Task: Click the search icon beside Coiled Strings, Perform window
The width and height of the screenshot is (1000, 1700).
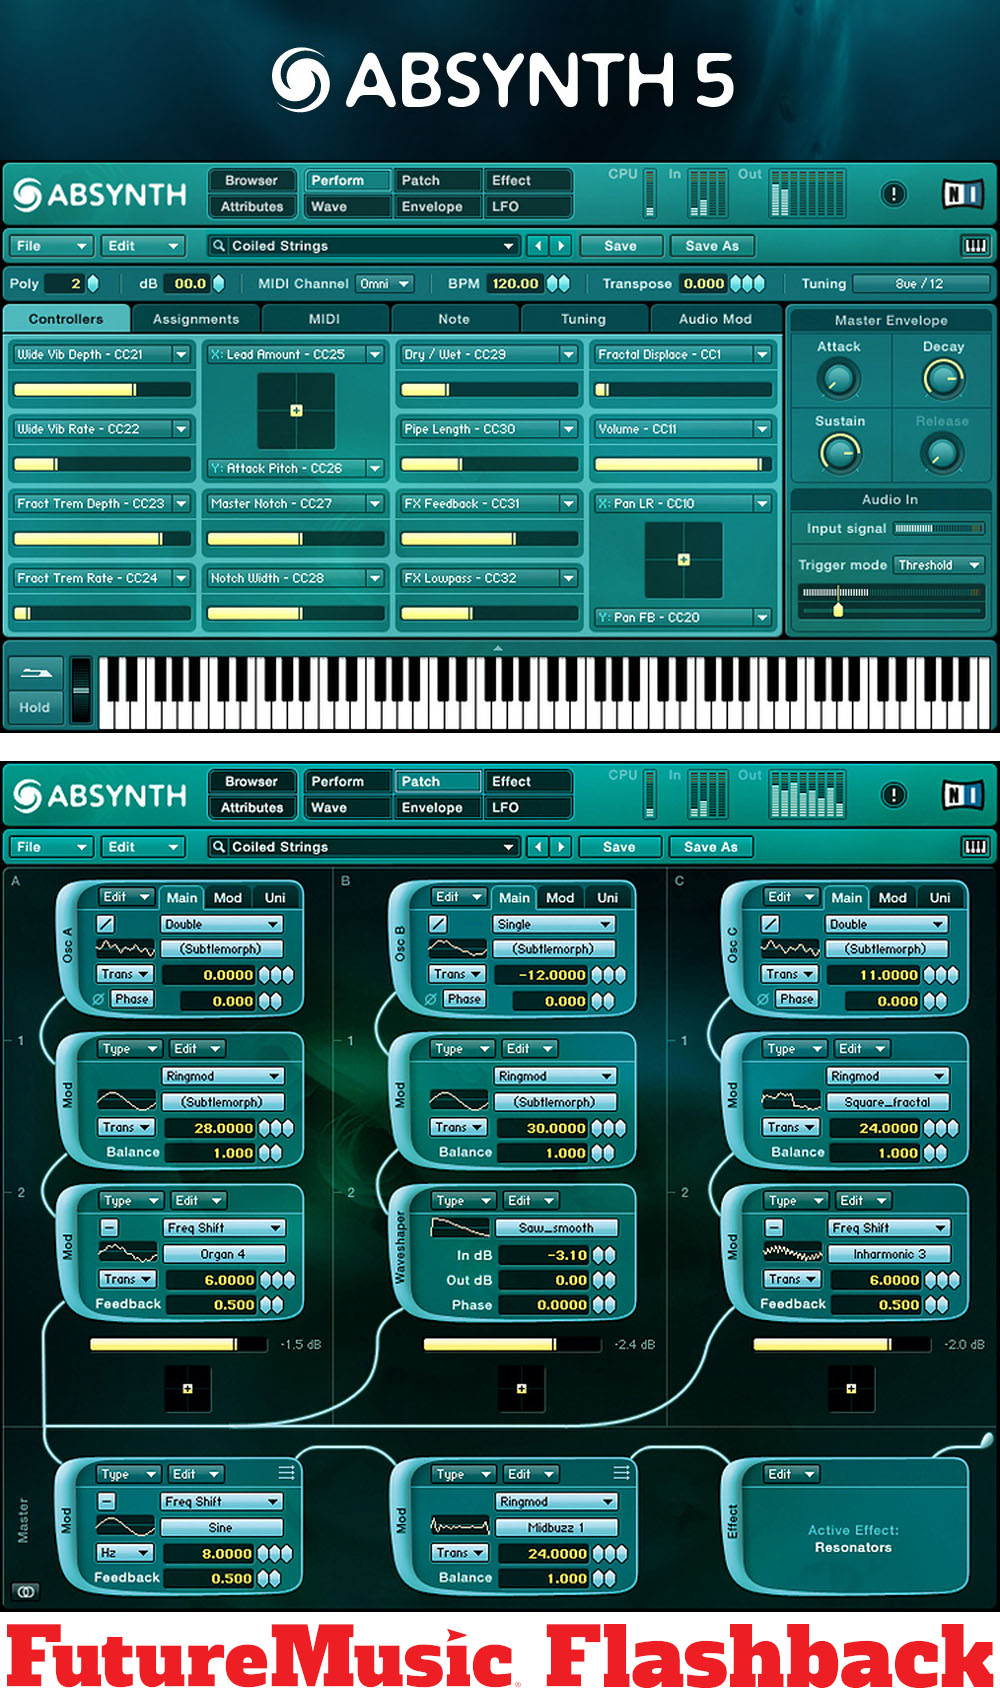Action: 218,246
